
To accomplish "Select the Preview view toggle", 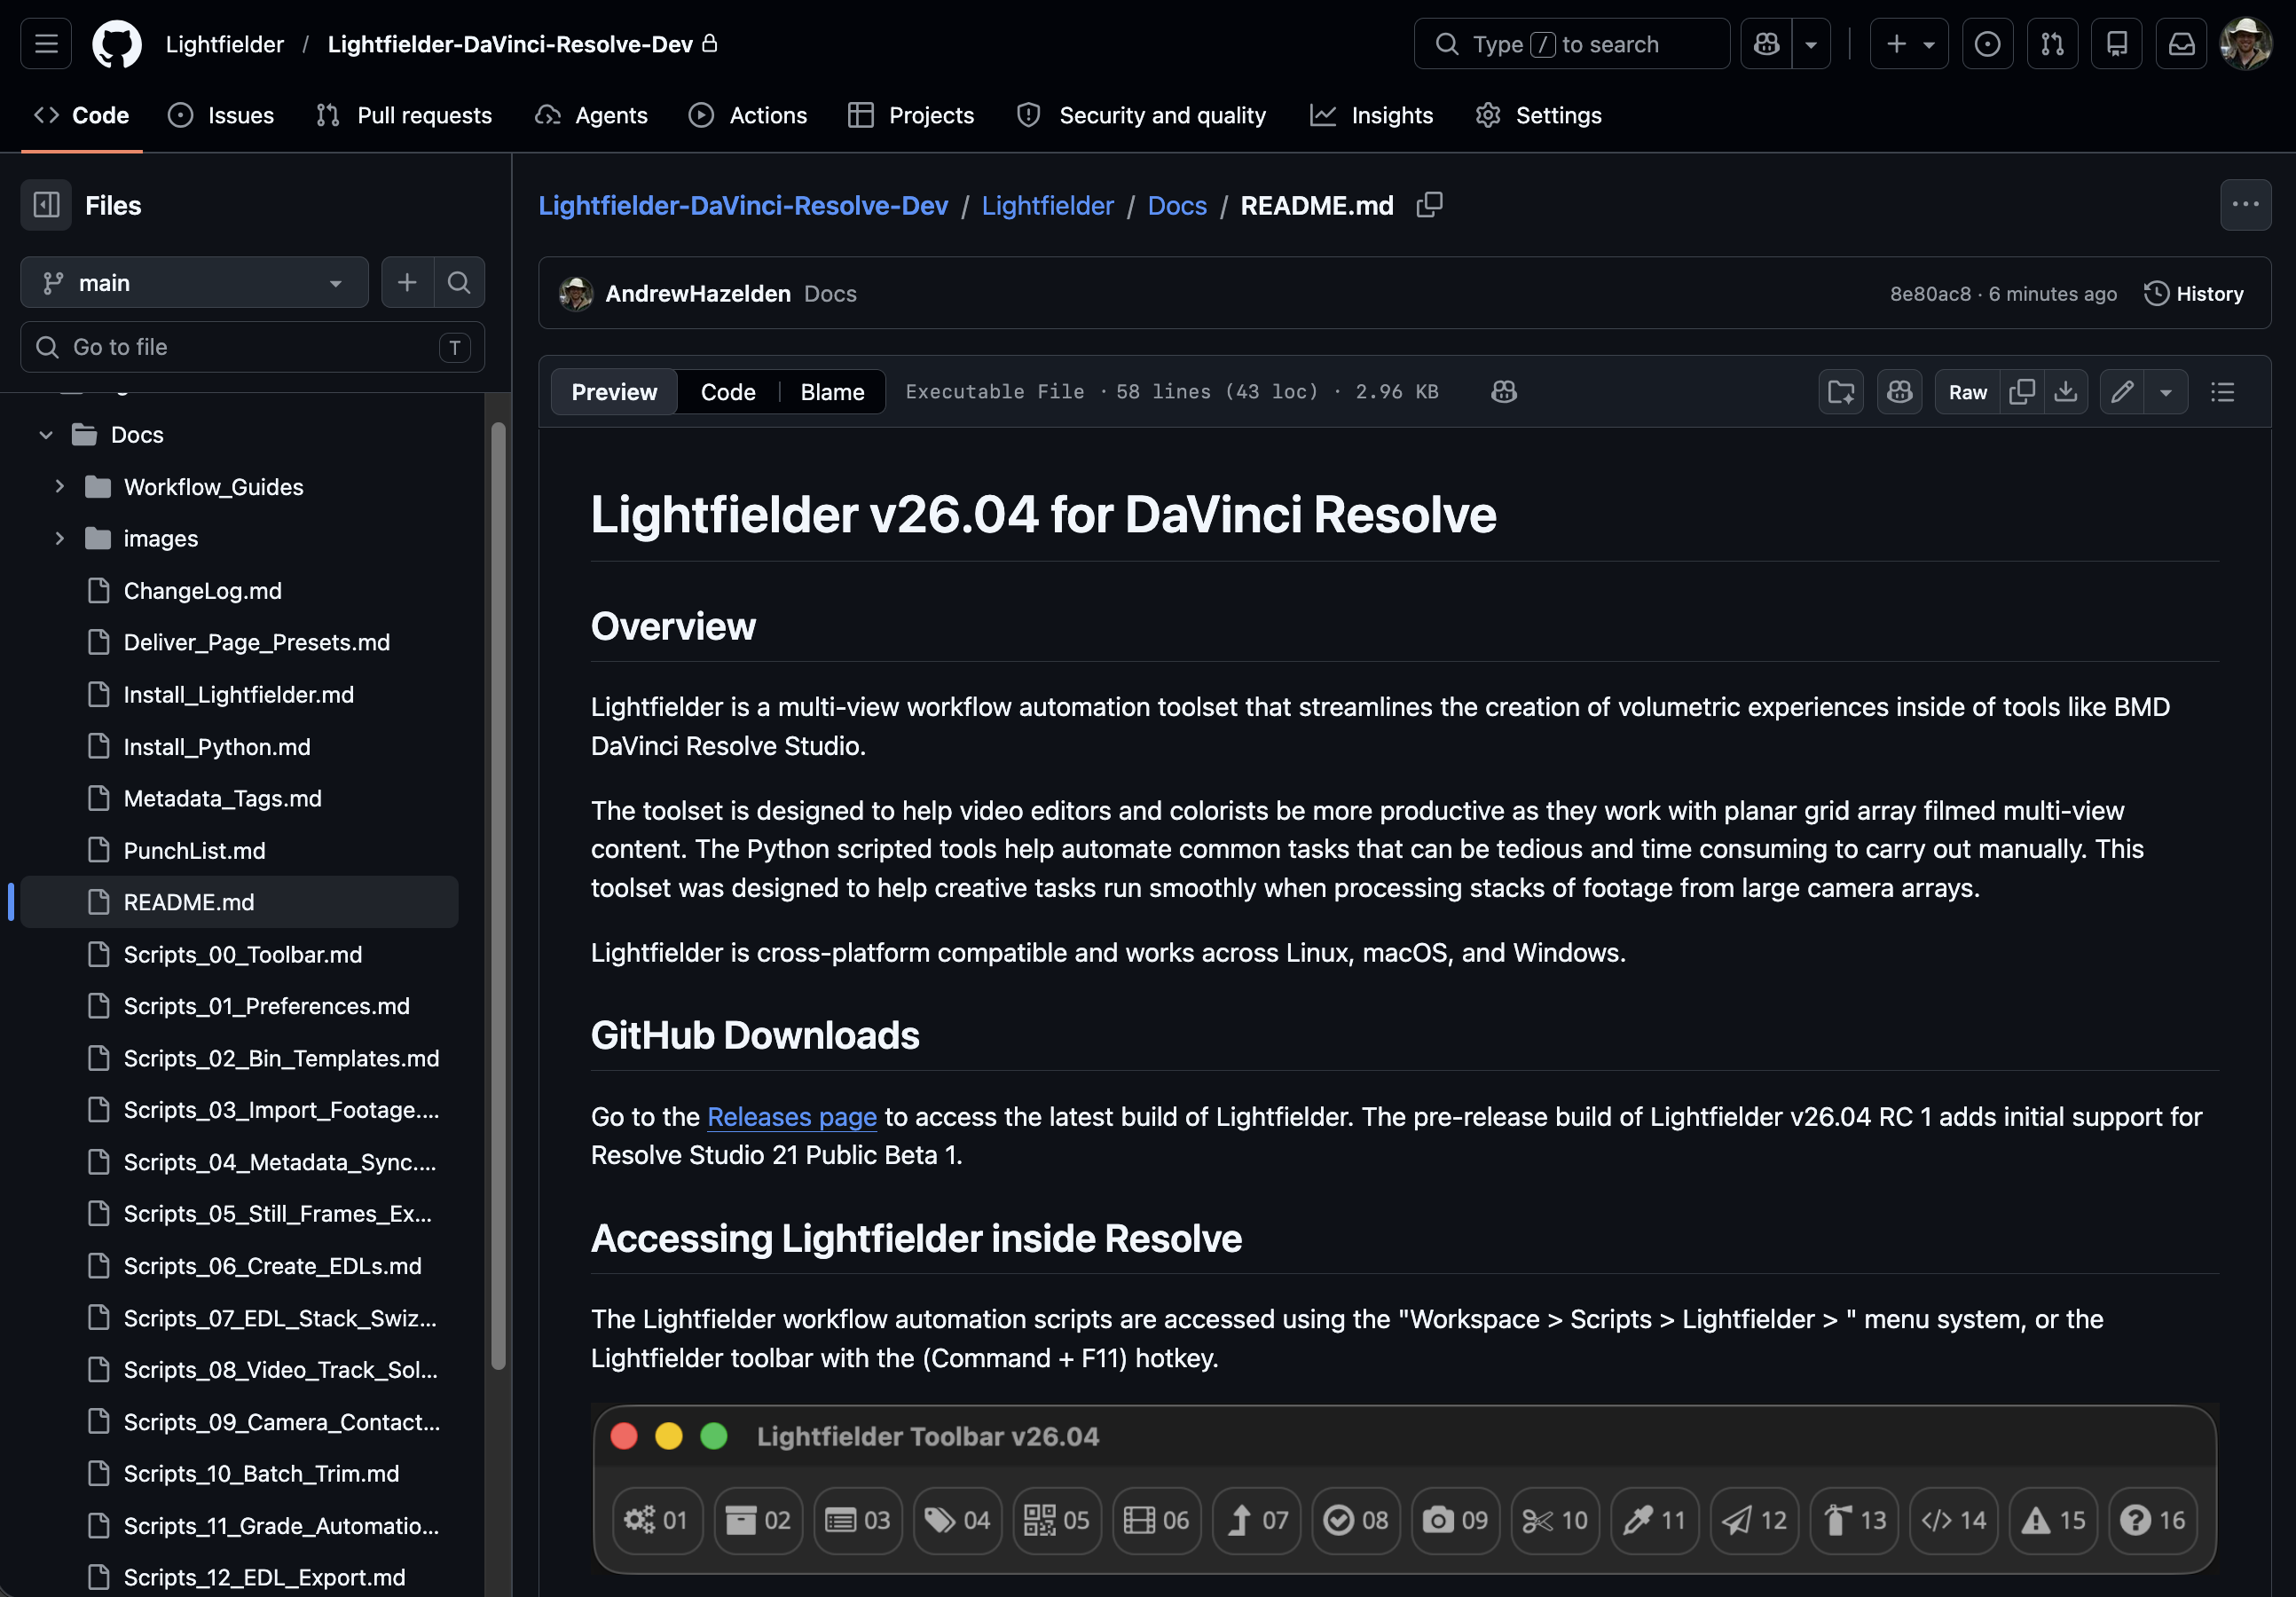I will click(614, 392).
